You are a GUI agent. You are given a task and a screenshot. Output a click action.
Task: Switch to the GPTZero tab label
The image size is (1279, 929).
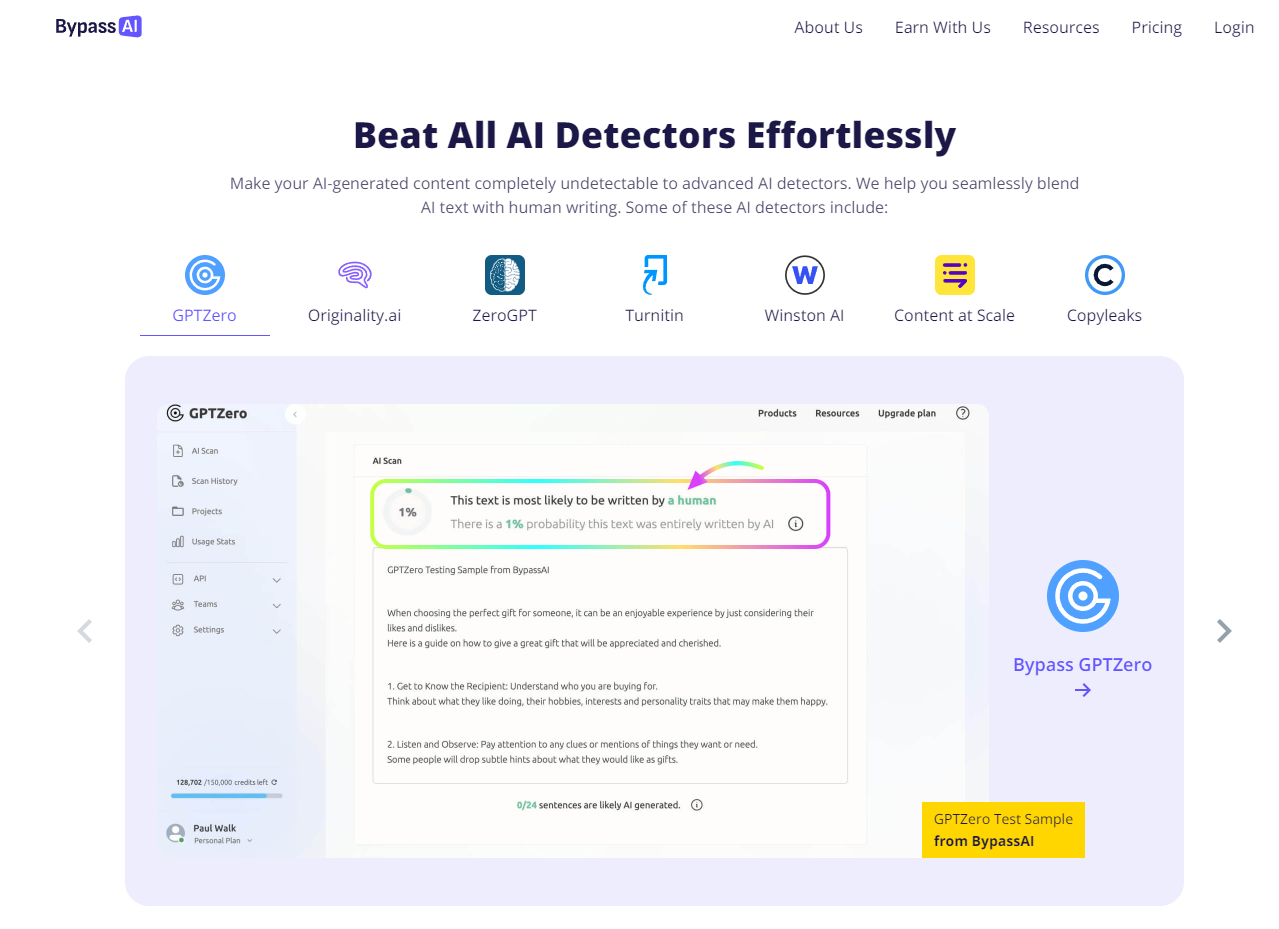click(x=204, y=315)
